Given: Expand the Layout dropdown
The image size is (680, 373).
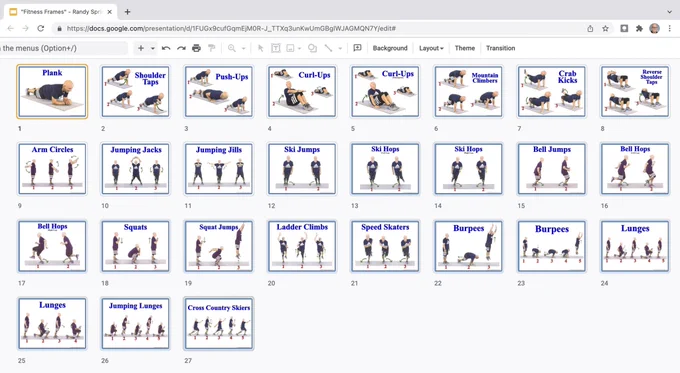Looking at the screenshot, I should (431, 48).
